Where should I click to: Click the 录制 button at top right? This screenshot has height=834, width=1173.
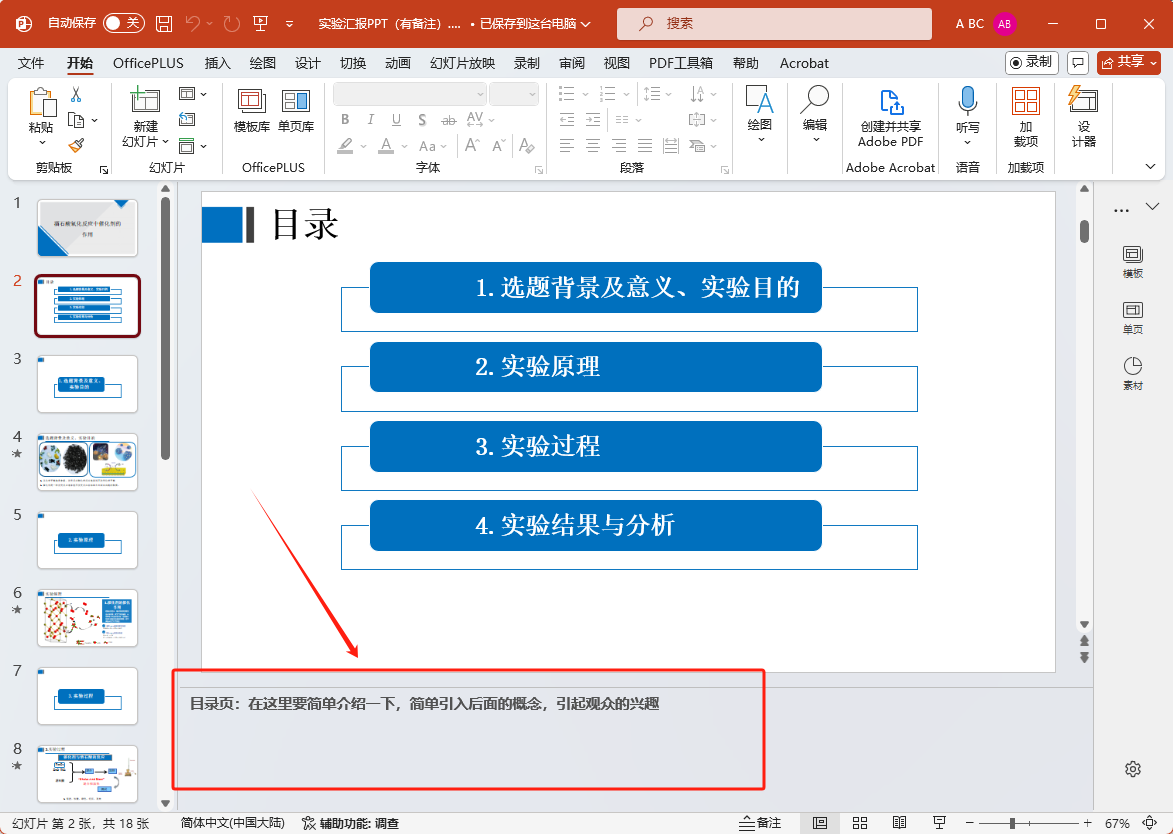pyautogui.click(x=1031, y=62)
